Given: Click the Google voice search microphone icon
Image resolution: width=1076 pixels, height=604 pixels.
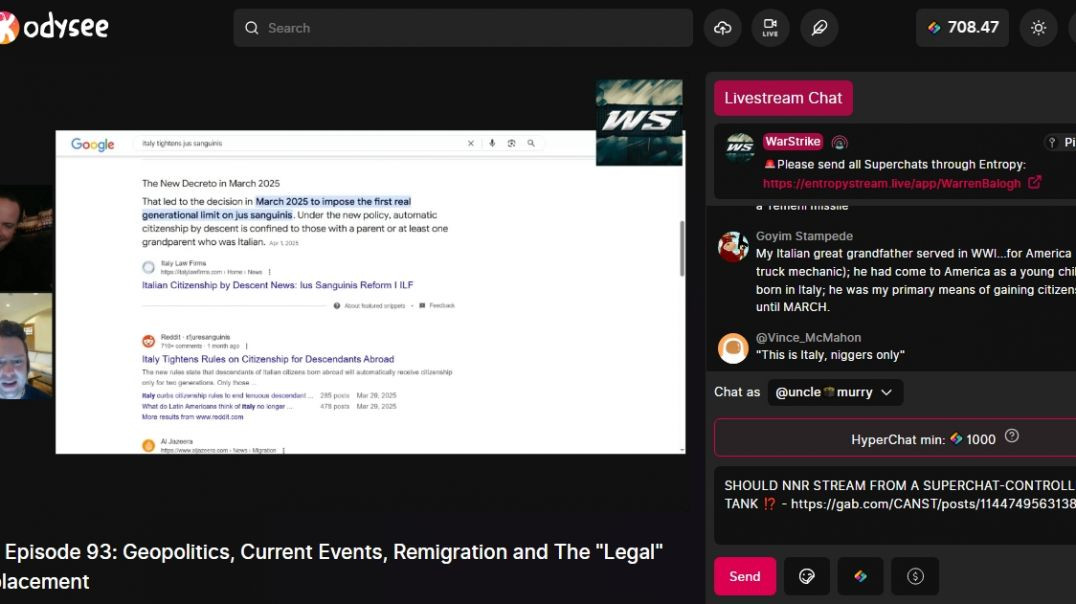Looking at the screenshot, I should [x=492, y=143].
